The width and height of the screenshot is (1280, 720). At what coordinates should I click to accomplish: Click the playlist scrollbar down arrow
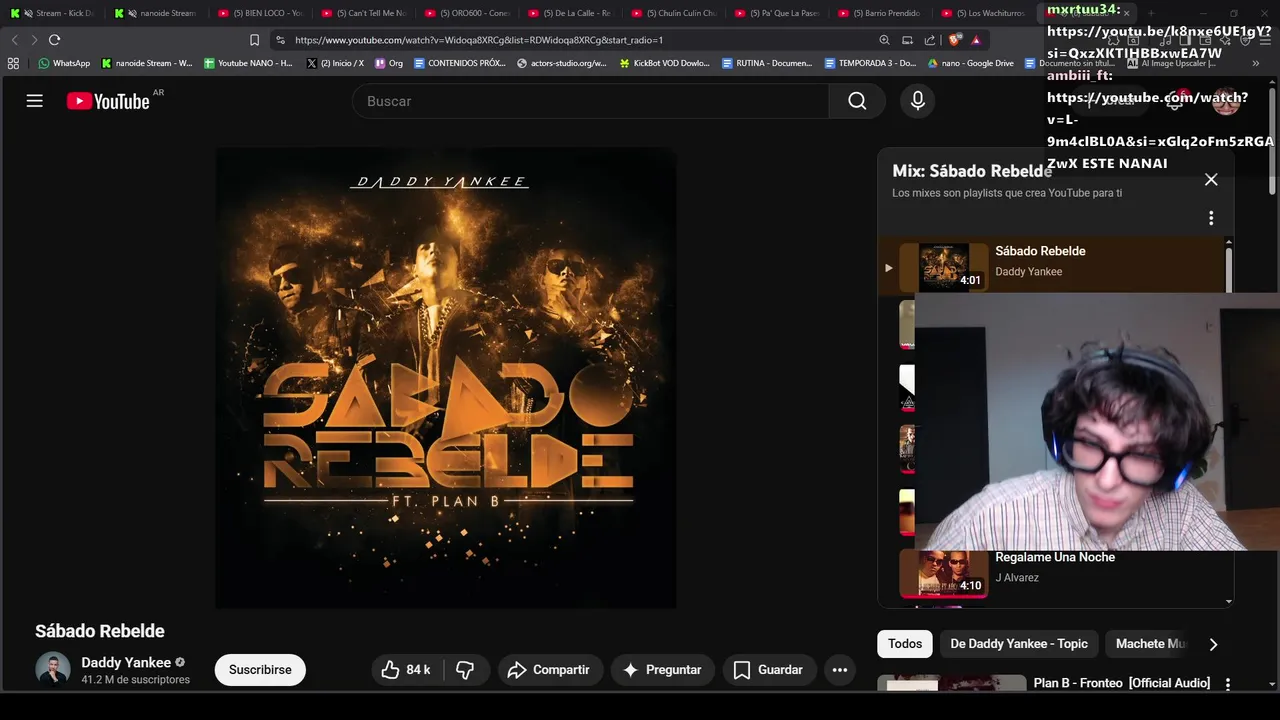1229,602
